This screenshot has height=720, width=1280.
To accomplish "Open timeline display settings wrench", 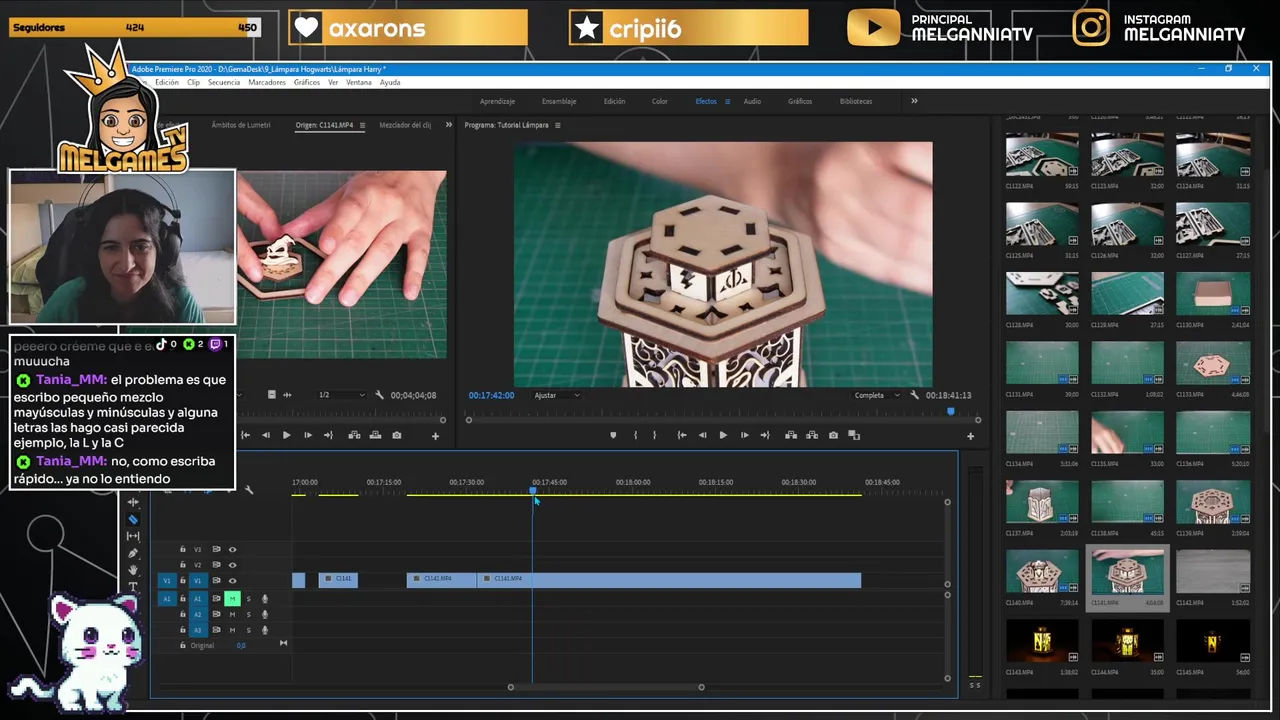I will 249,490.
